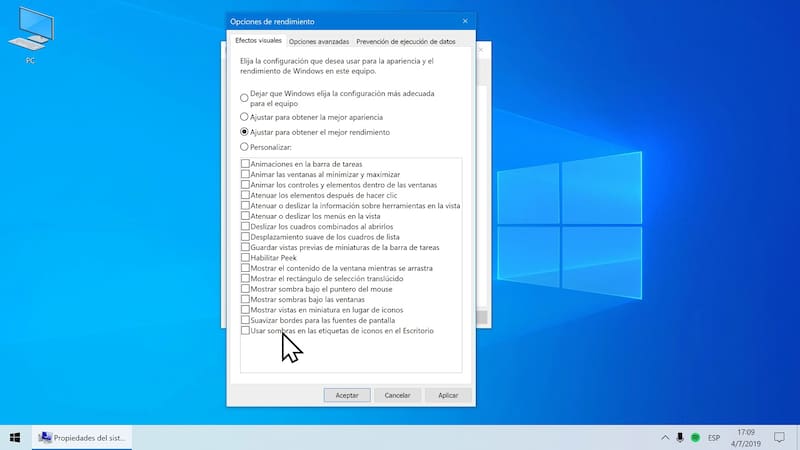800x450 pixels.
Task: Switch to Efectos visuales tab
Action: pyautogui.click(x=258, y=40)
